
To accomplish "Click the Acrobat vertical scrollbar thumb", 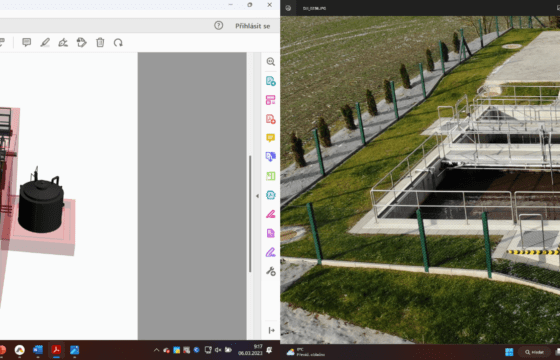I will point(250,214).
